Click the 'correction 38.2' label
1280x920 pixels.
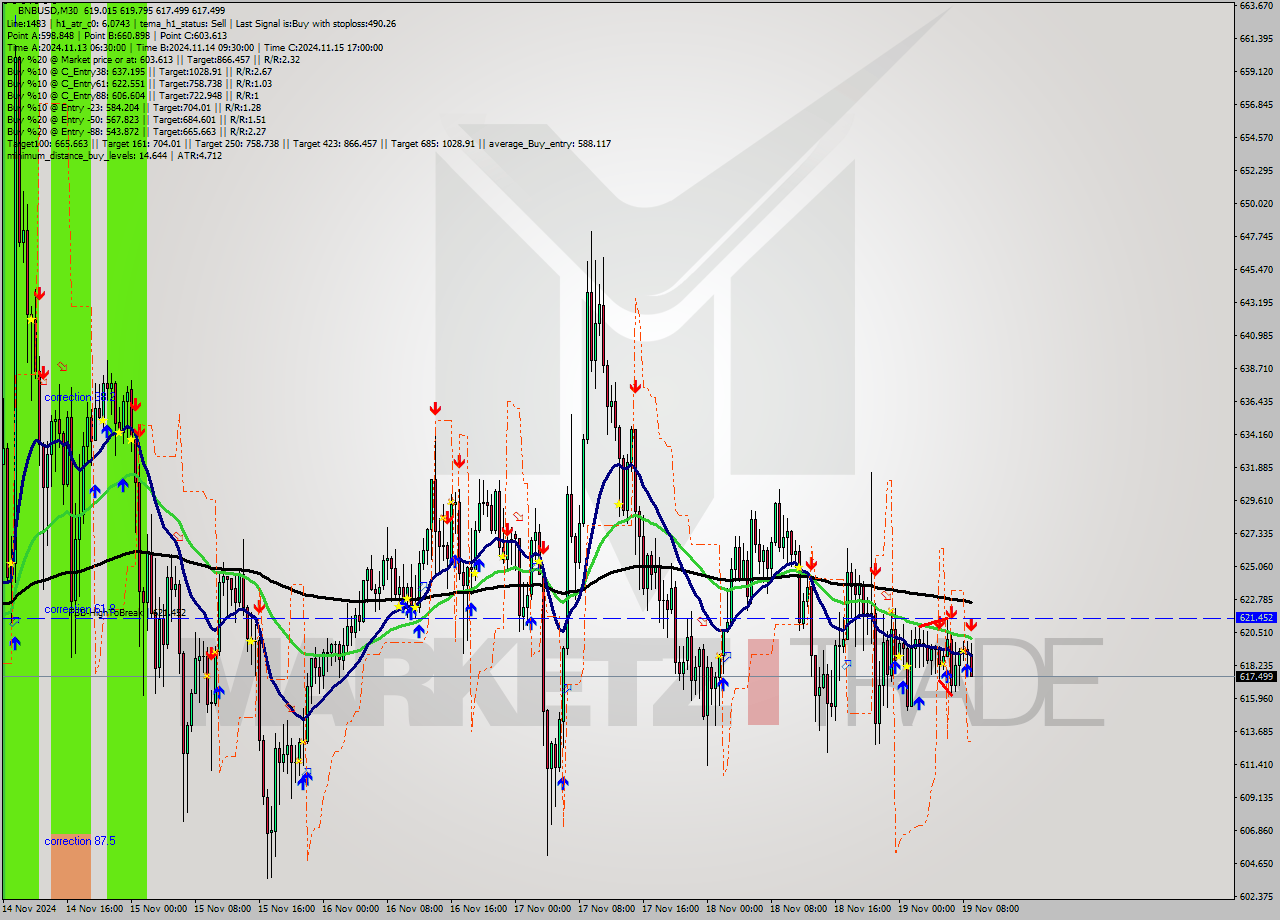[x=80, y=397]
